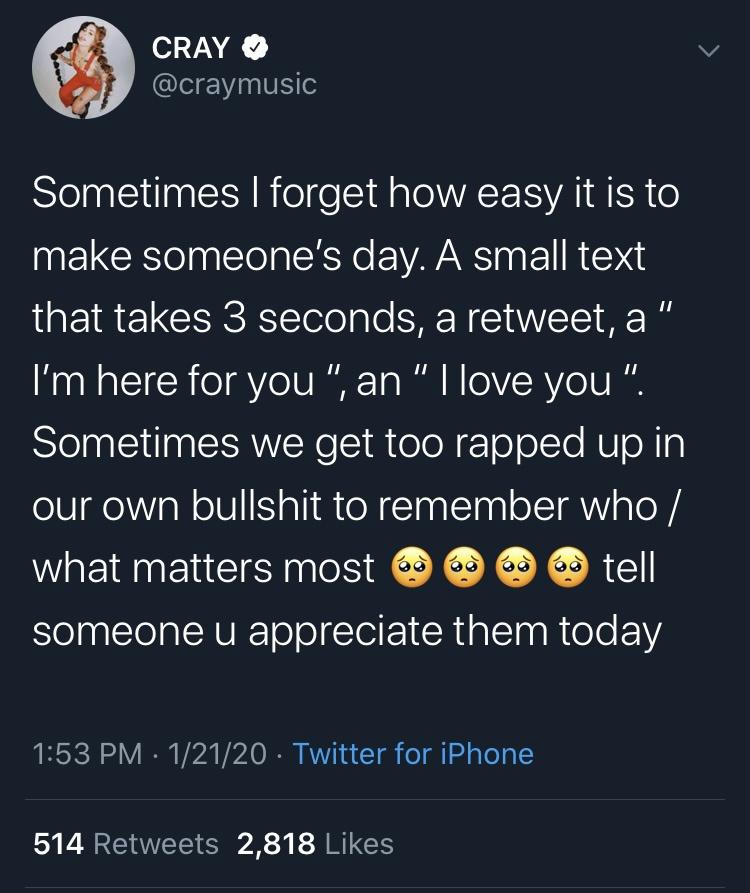The height and width of the screenshot is (893, 750).
Task: Tap the third pleading face emoji
Action: coord(517,570)
